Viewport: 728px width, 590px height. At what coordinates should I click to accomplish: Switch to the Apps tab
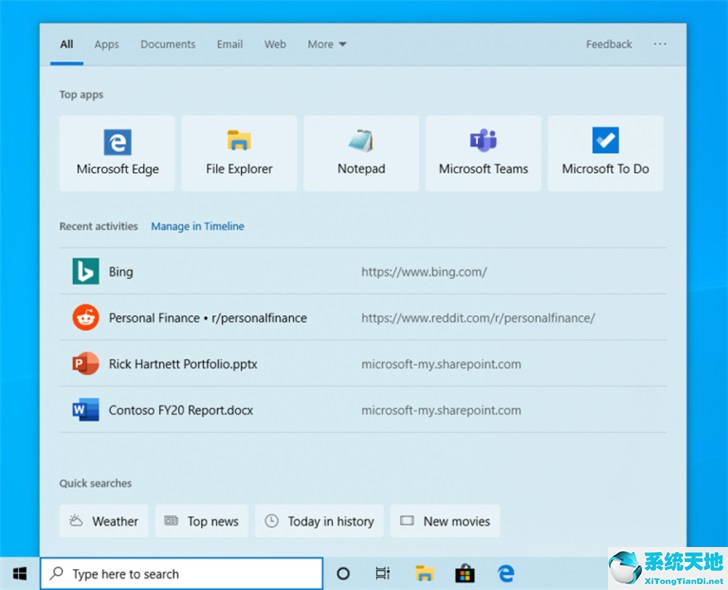[106, 44]
